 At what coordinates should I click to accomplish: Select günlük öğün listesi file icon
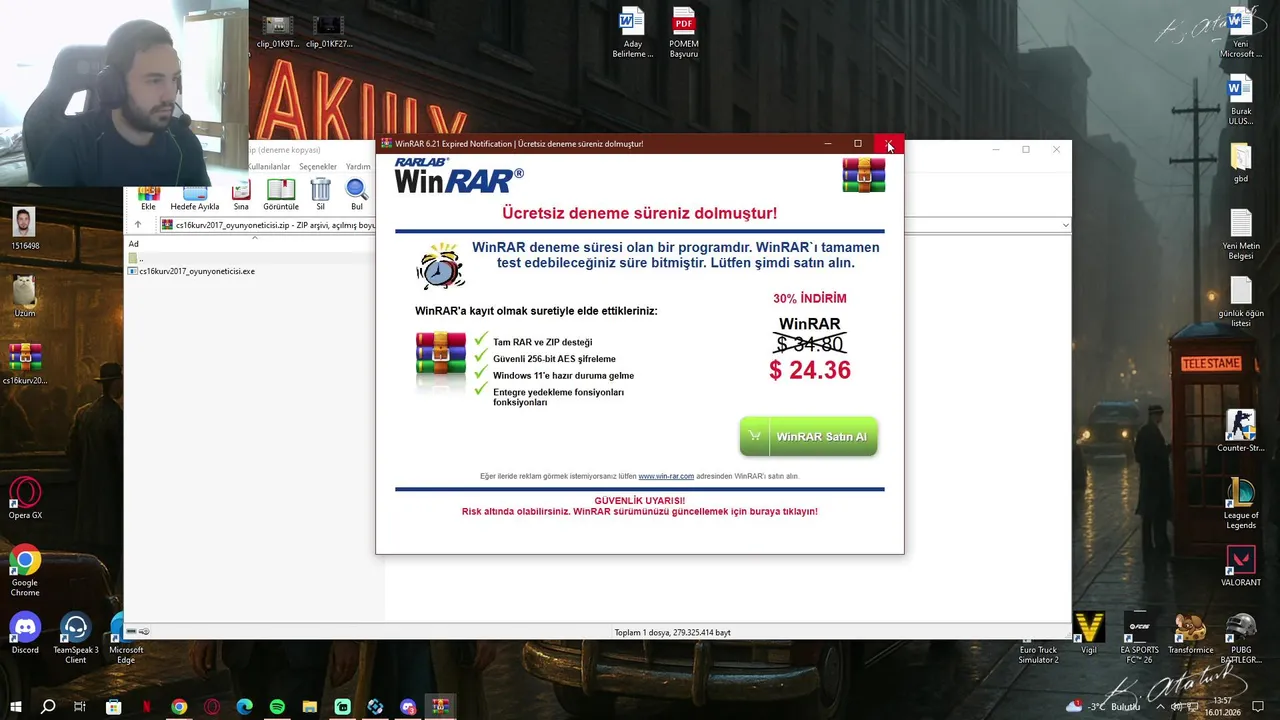pos(1241,303)
